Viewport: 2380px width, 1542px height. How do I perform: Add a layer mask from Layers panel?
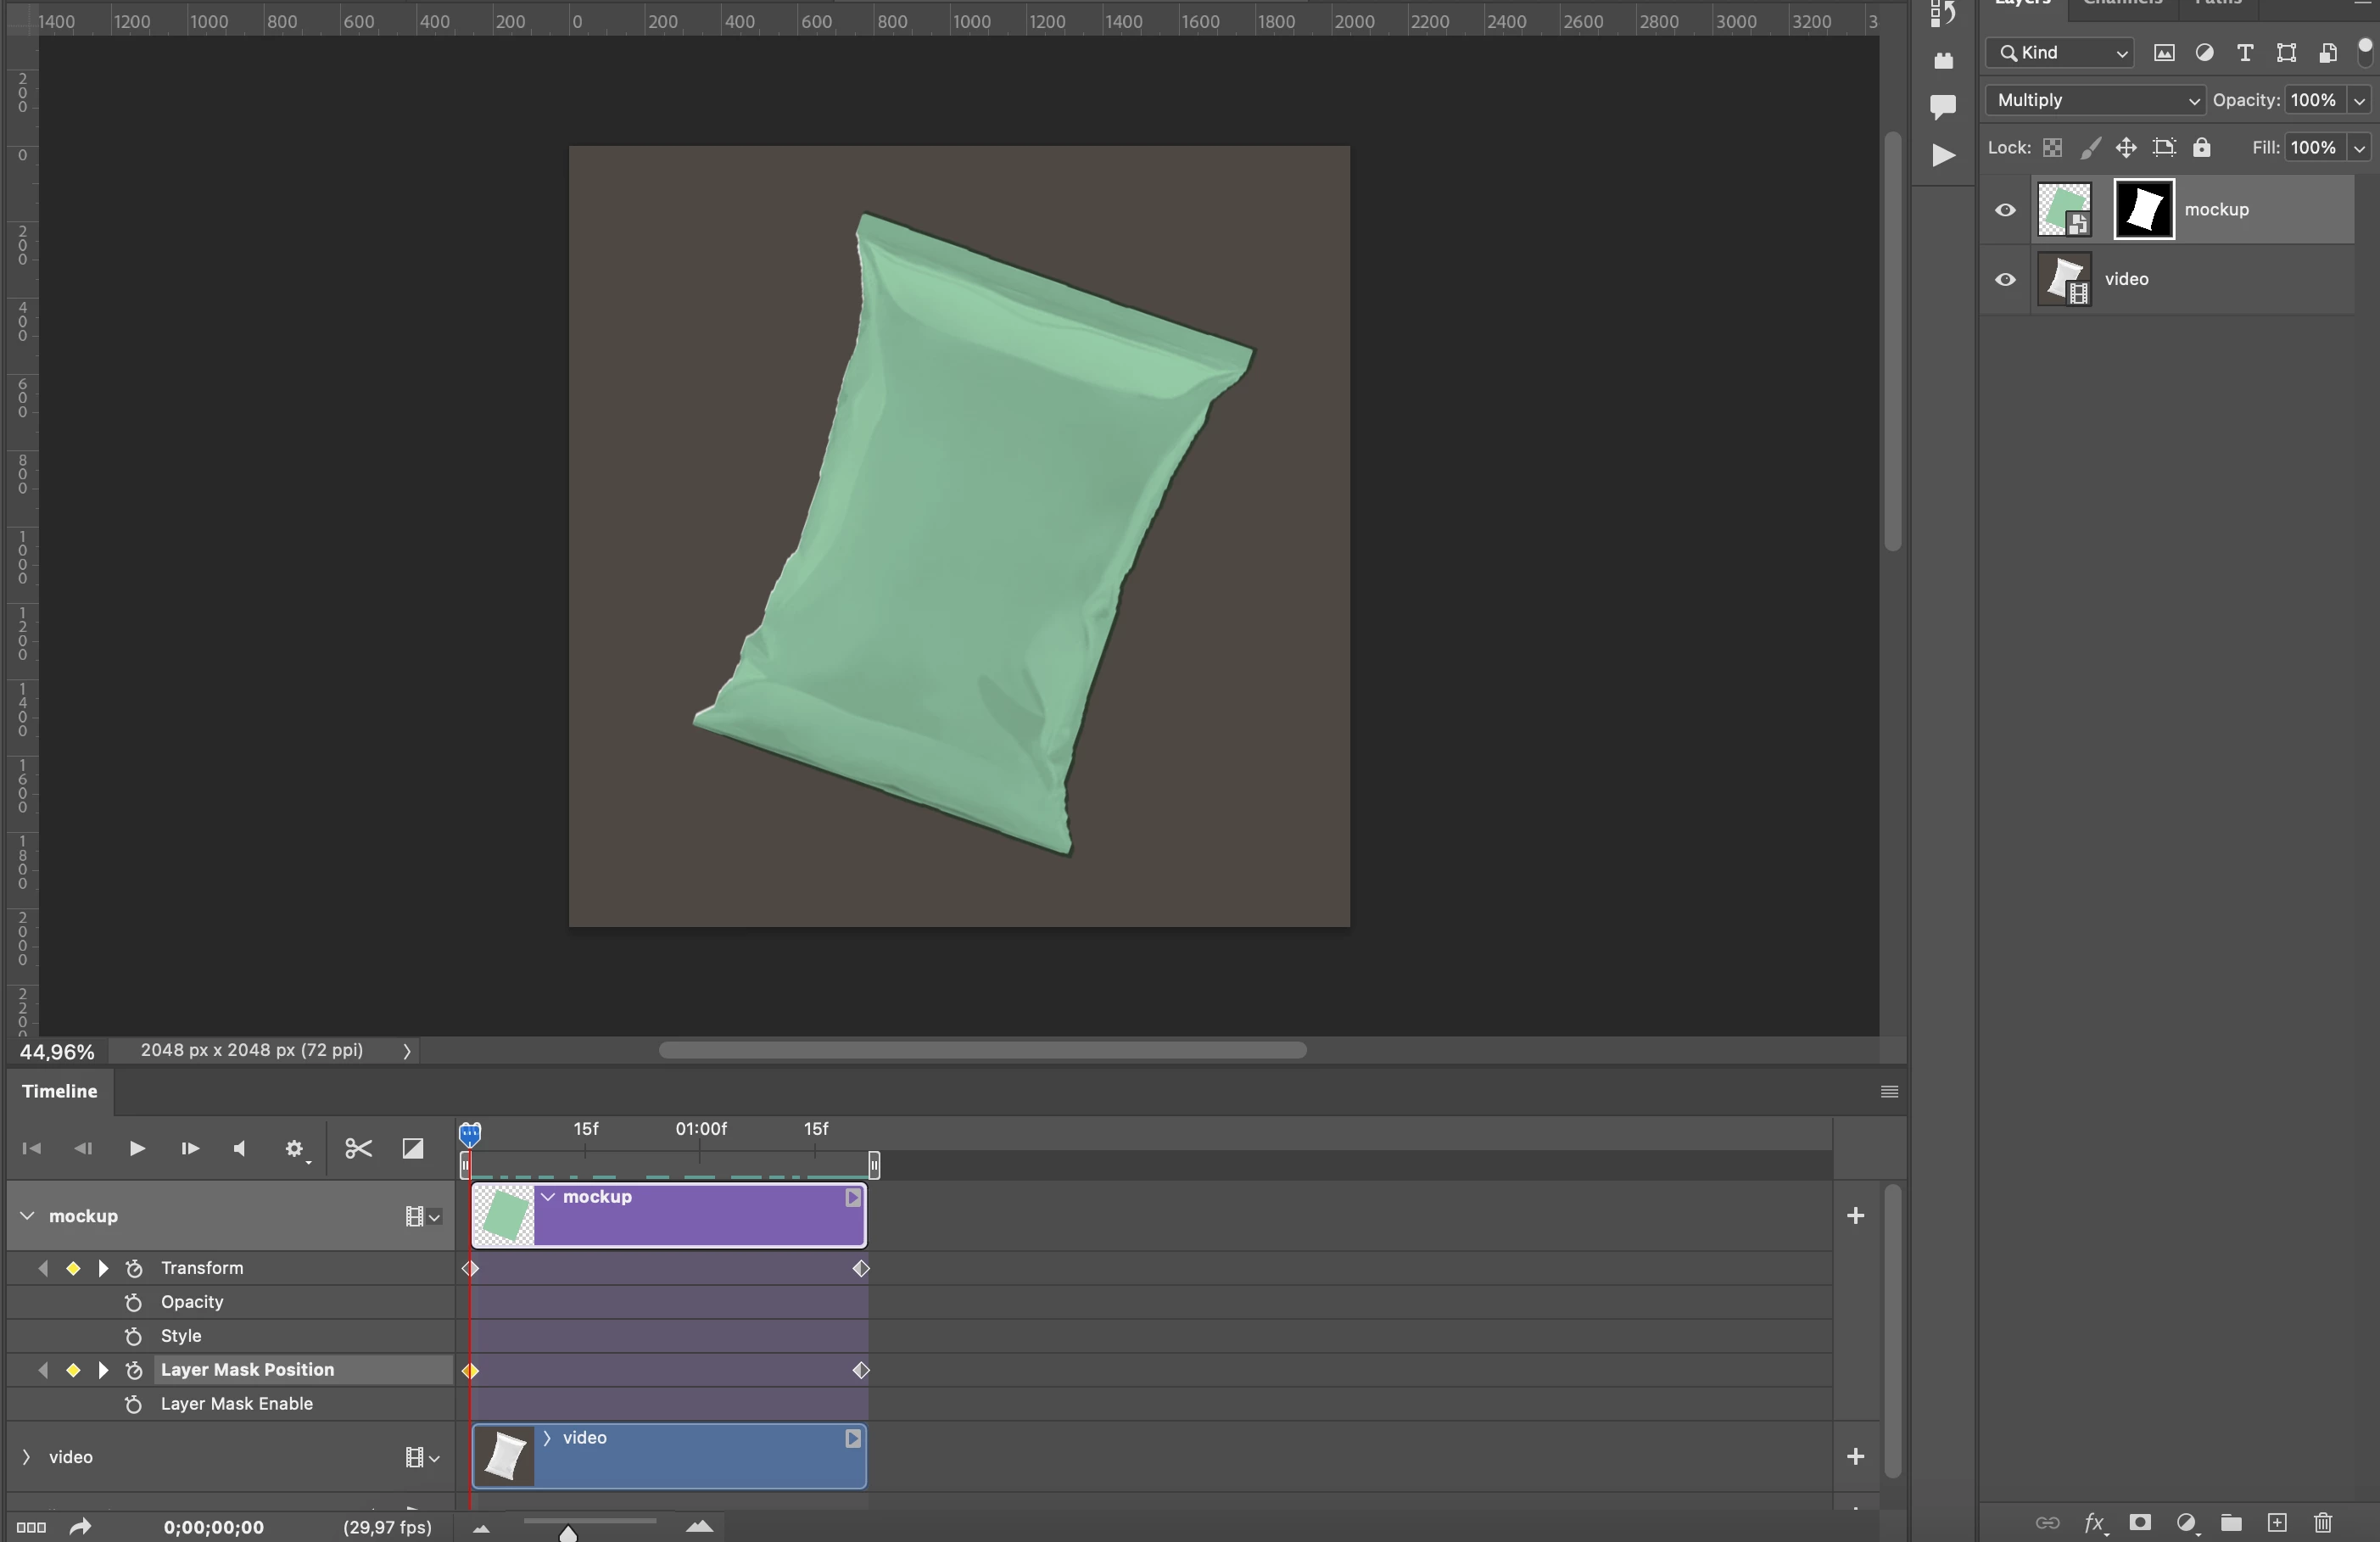(2140, 1522)
